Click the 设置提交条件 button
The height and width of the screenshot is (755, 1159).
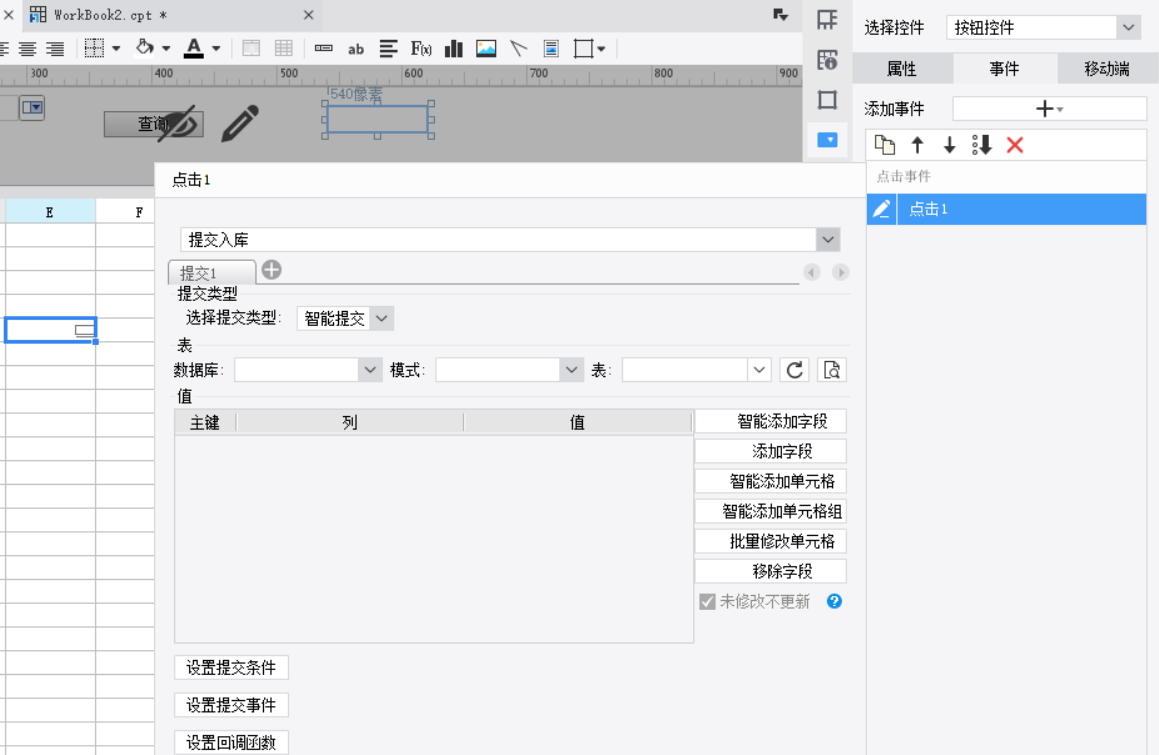click(231, 668)
